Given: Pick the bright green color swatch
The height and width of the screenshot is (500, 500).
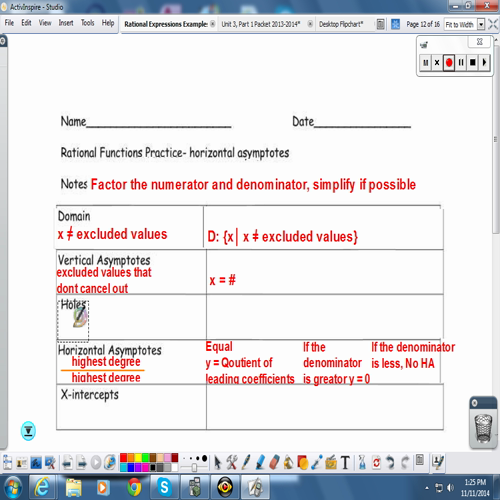Looking at the screenshot, I should click(145, 458).
